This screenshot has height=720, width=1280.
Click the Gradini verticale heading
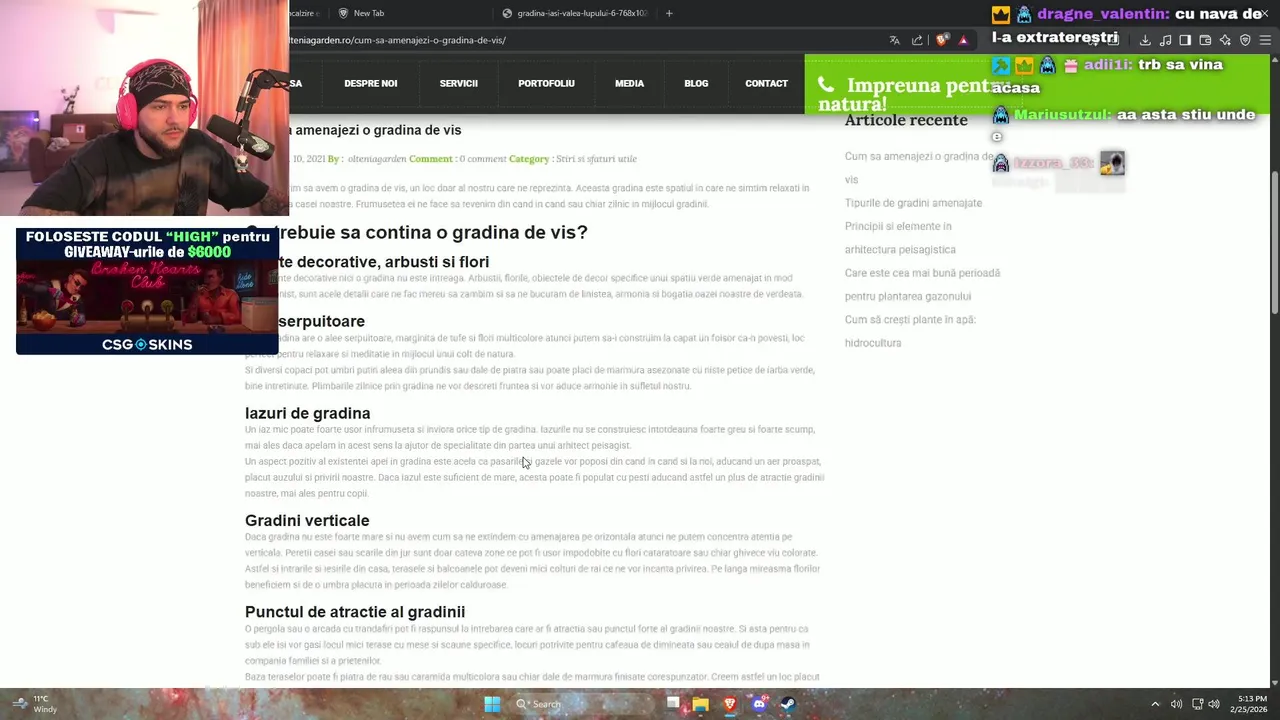point(307,520)
